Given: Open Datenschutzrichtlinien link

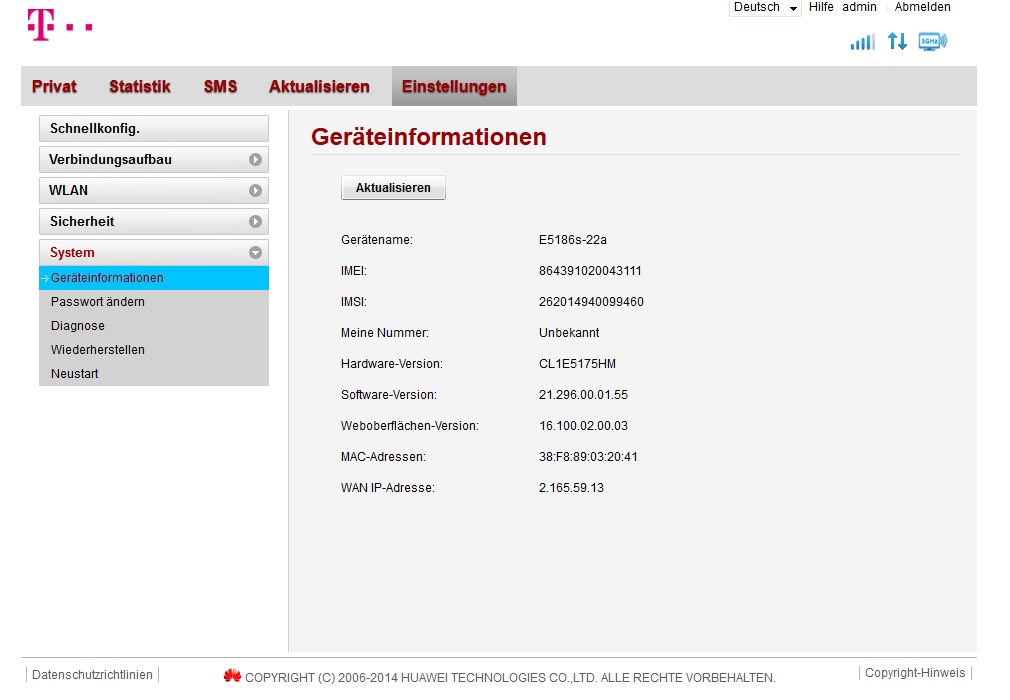Looking at the screenshot, I should 92,674.
